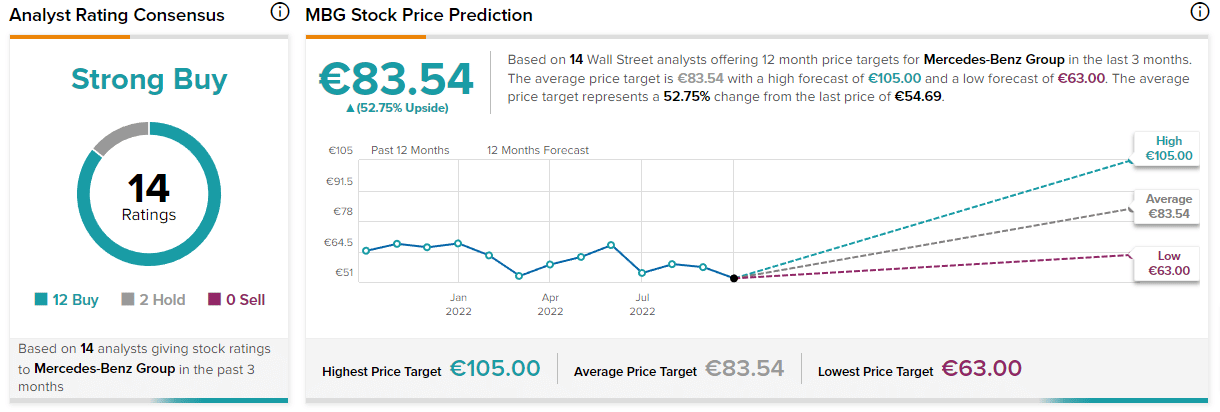Click the large €83.54 price target figure
1220x412 pixels.
point(395,78)
